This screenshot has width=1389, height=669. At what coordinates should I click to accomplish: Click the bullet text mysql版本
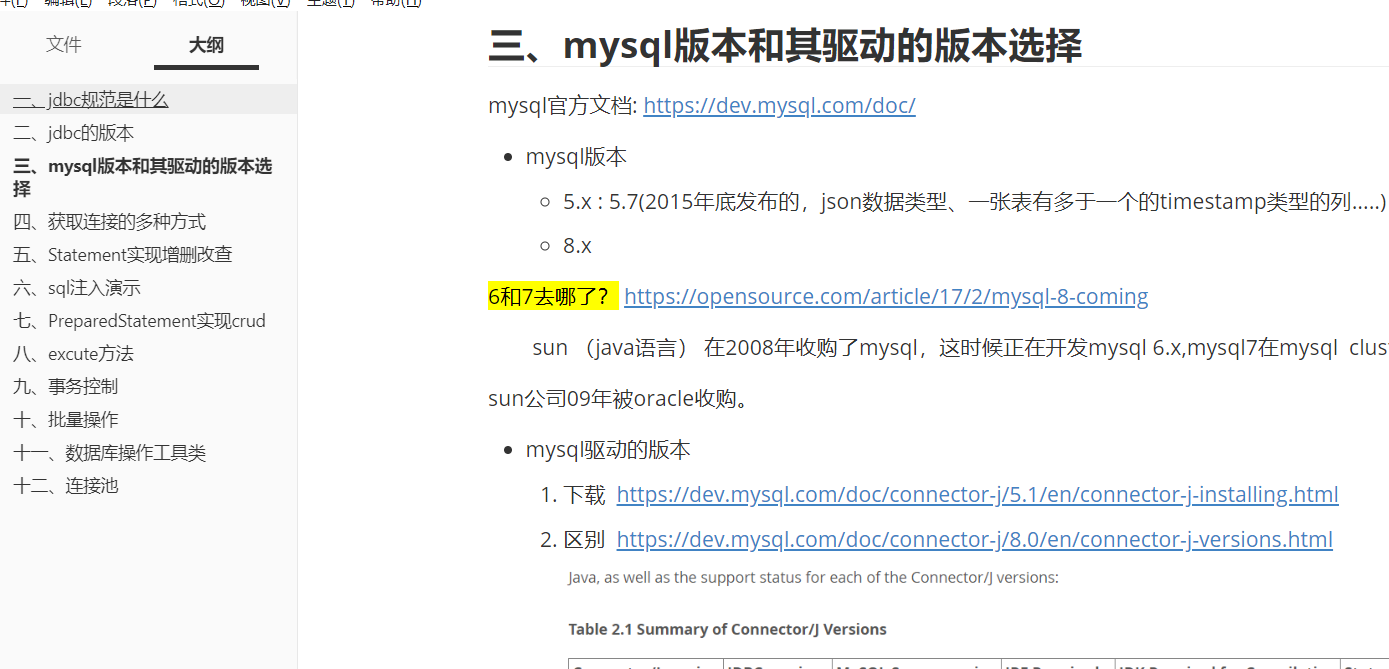577,157
